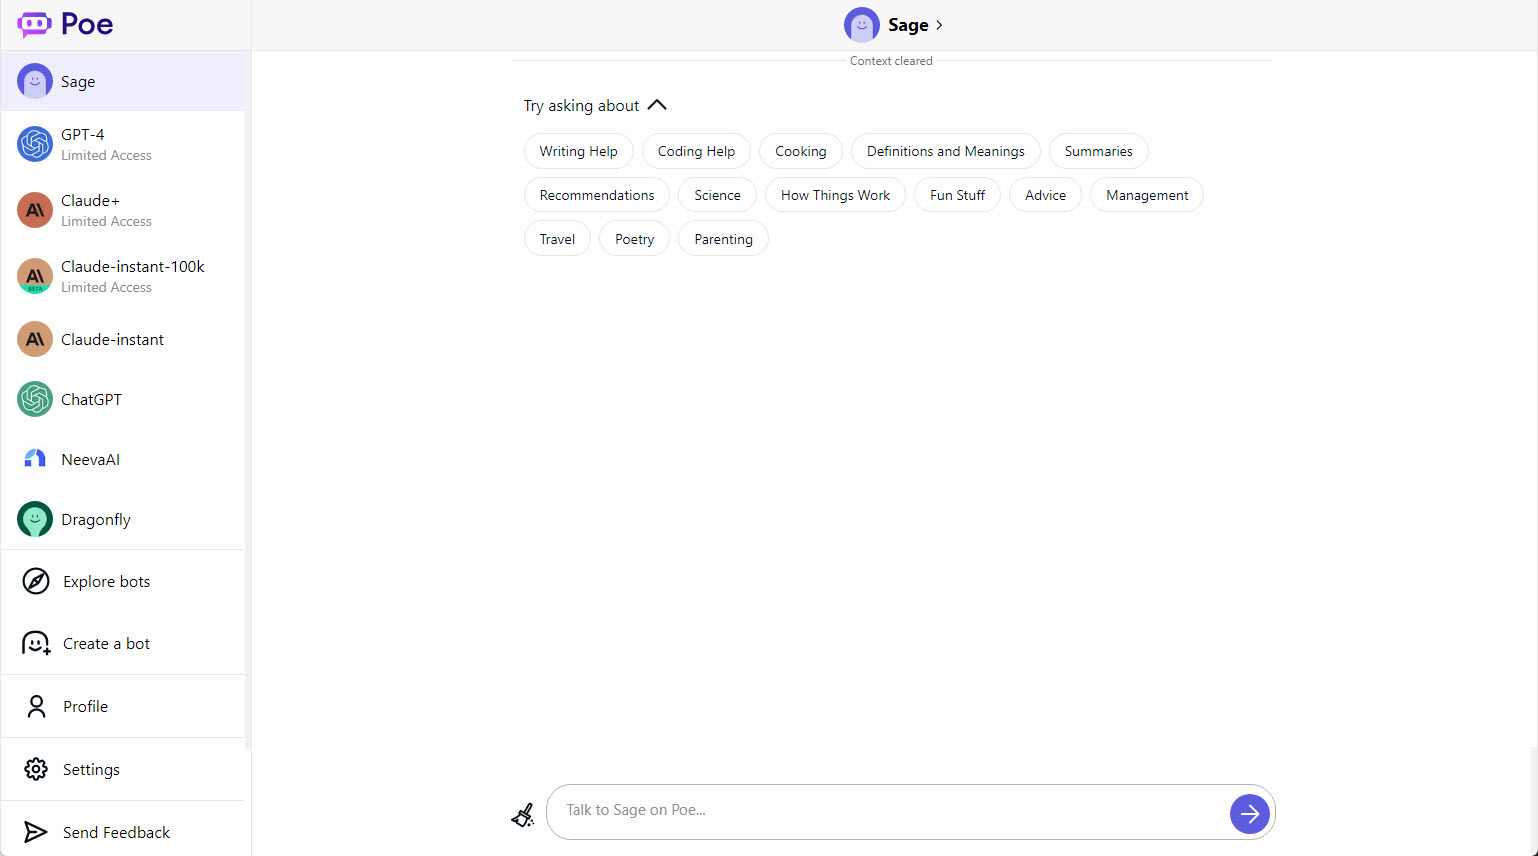Click the Sage avatar in header
The image size is (1538, 856).
coord(862,25)
